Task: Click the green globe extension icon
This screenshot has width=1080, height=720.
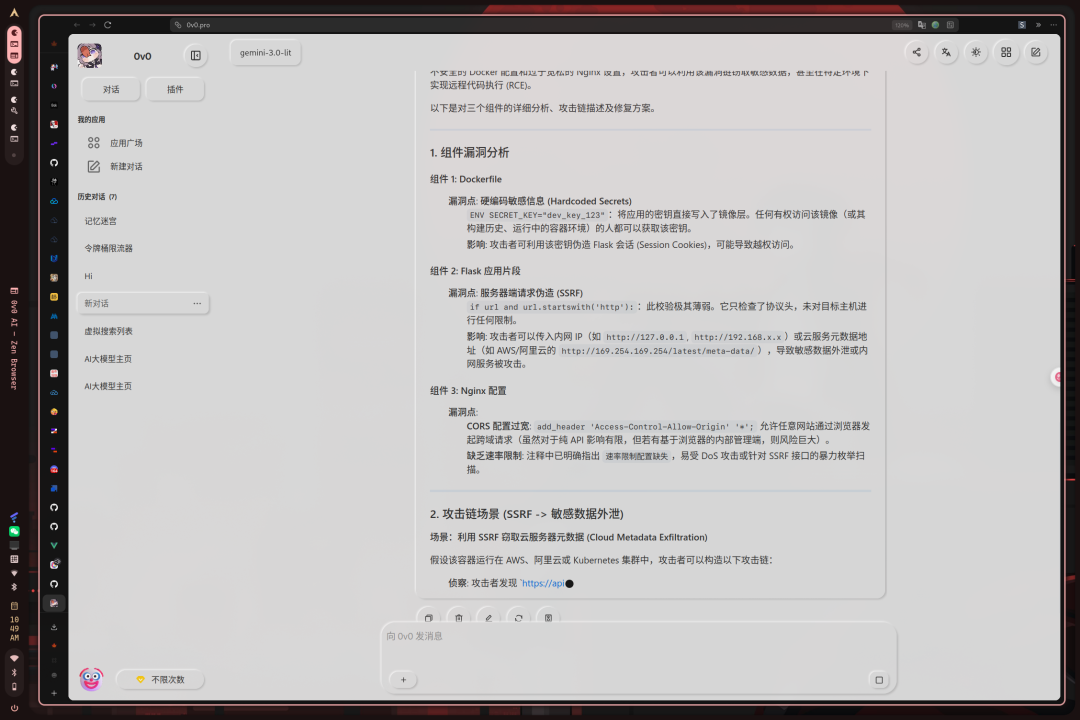Action: 935,25
